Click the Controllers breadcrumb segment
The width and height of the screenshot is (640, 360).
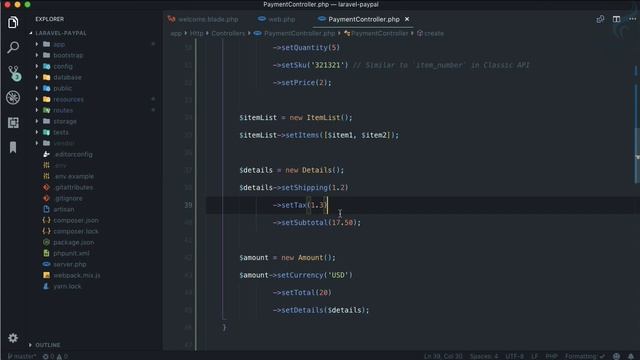click(x=228, y=33)
